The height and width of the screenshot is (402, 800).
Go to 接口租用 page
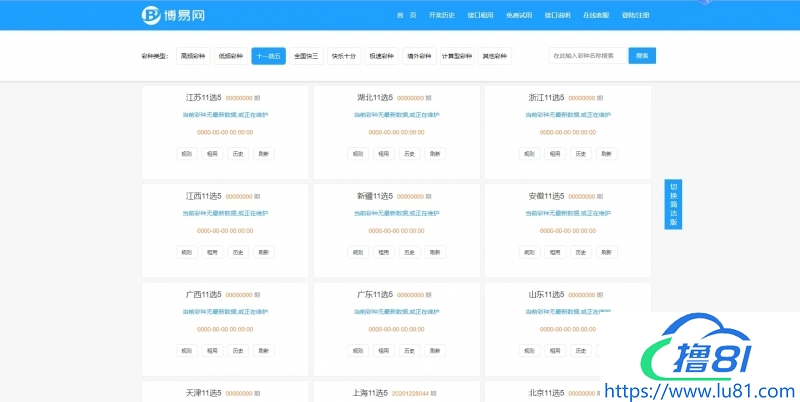click(x=481, y=16)
